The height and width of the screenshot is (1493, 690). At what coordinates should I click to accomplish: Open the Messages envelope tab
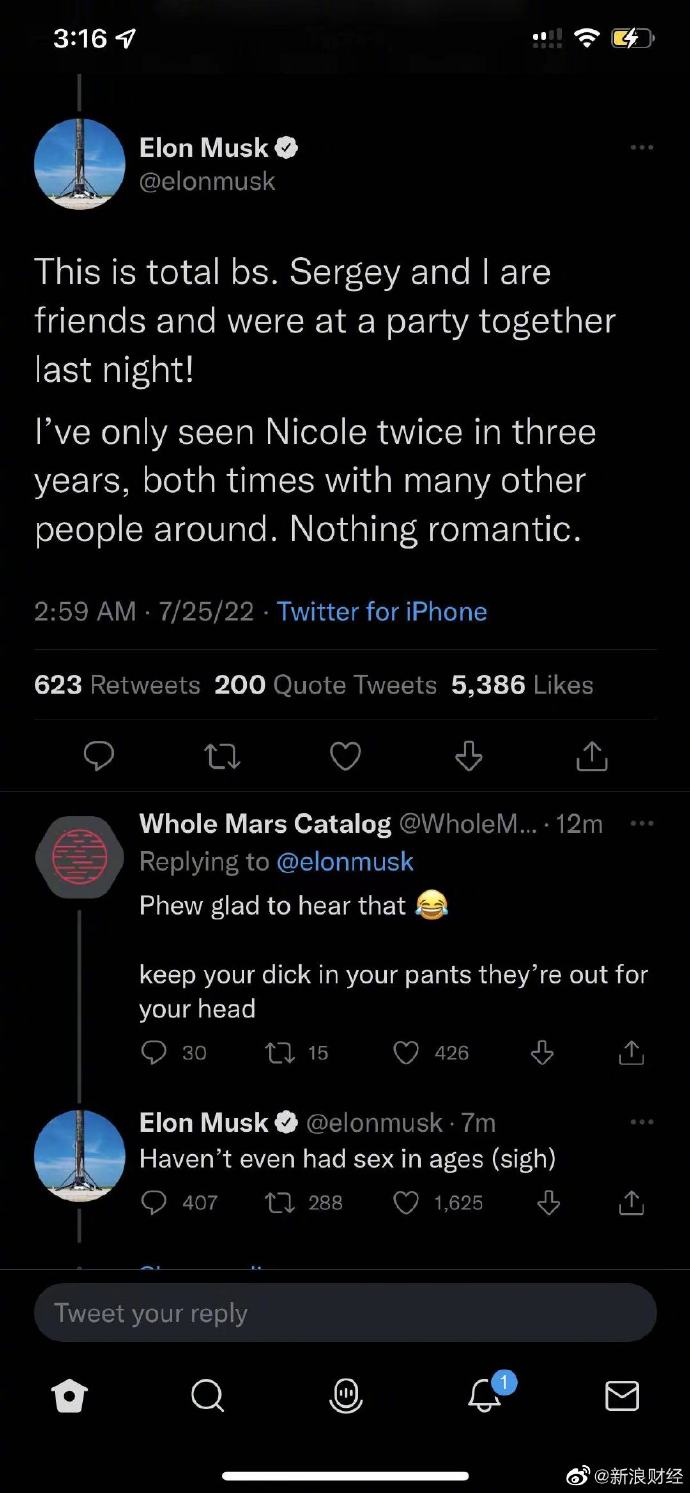(622, 1396)
